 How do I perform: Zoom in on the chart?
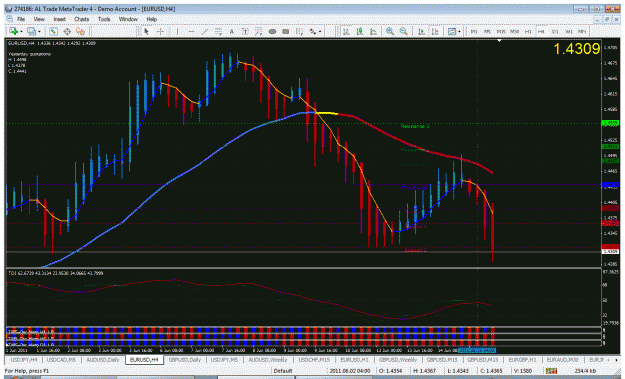[390, 31]
